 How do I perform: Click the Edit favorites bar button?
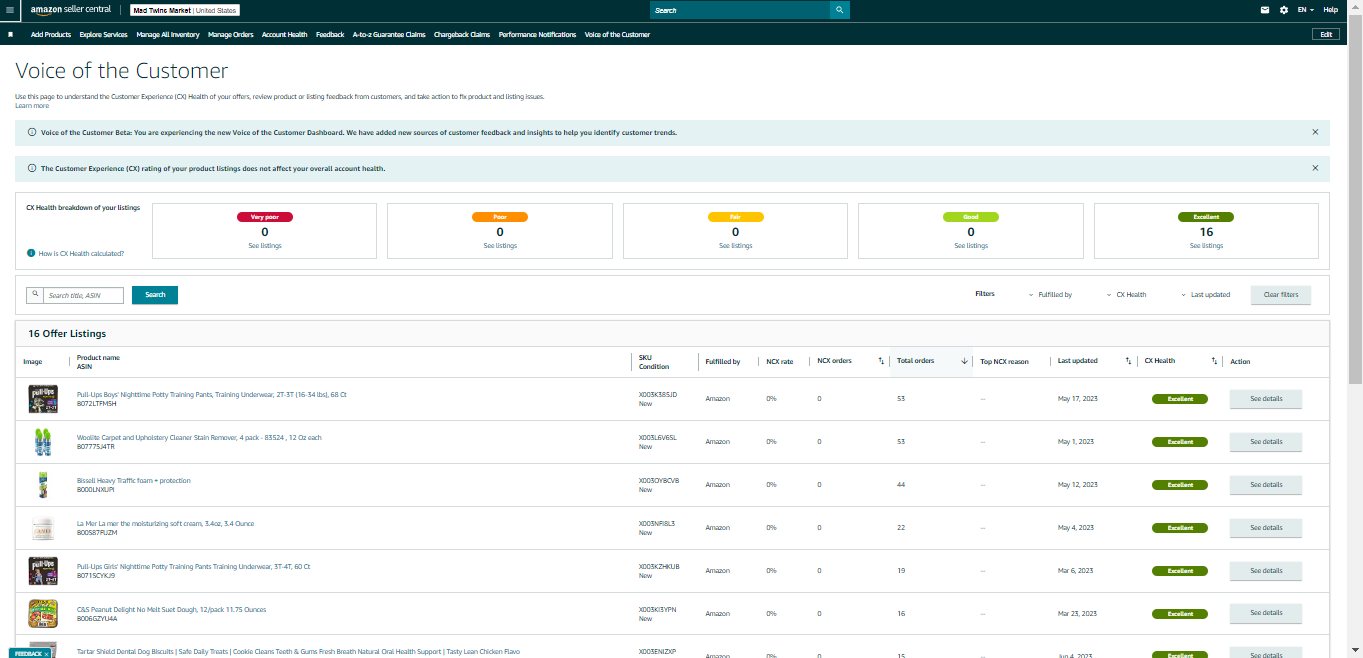(x=1326, y=34)
